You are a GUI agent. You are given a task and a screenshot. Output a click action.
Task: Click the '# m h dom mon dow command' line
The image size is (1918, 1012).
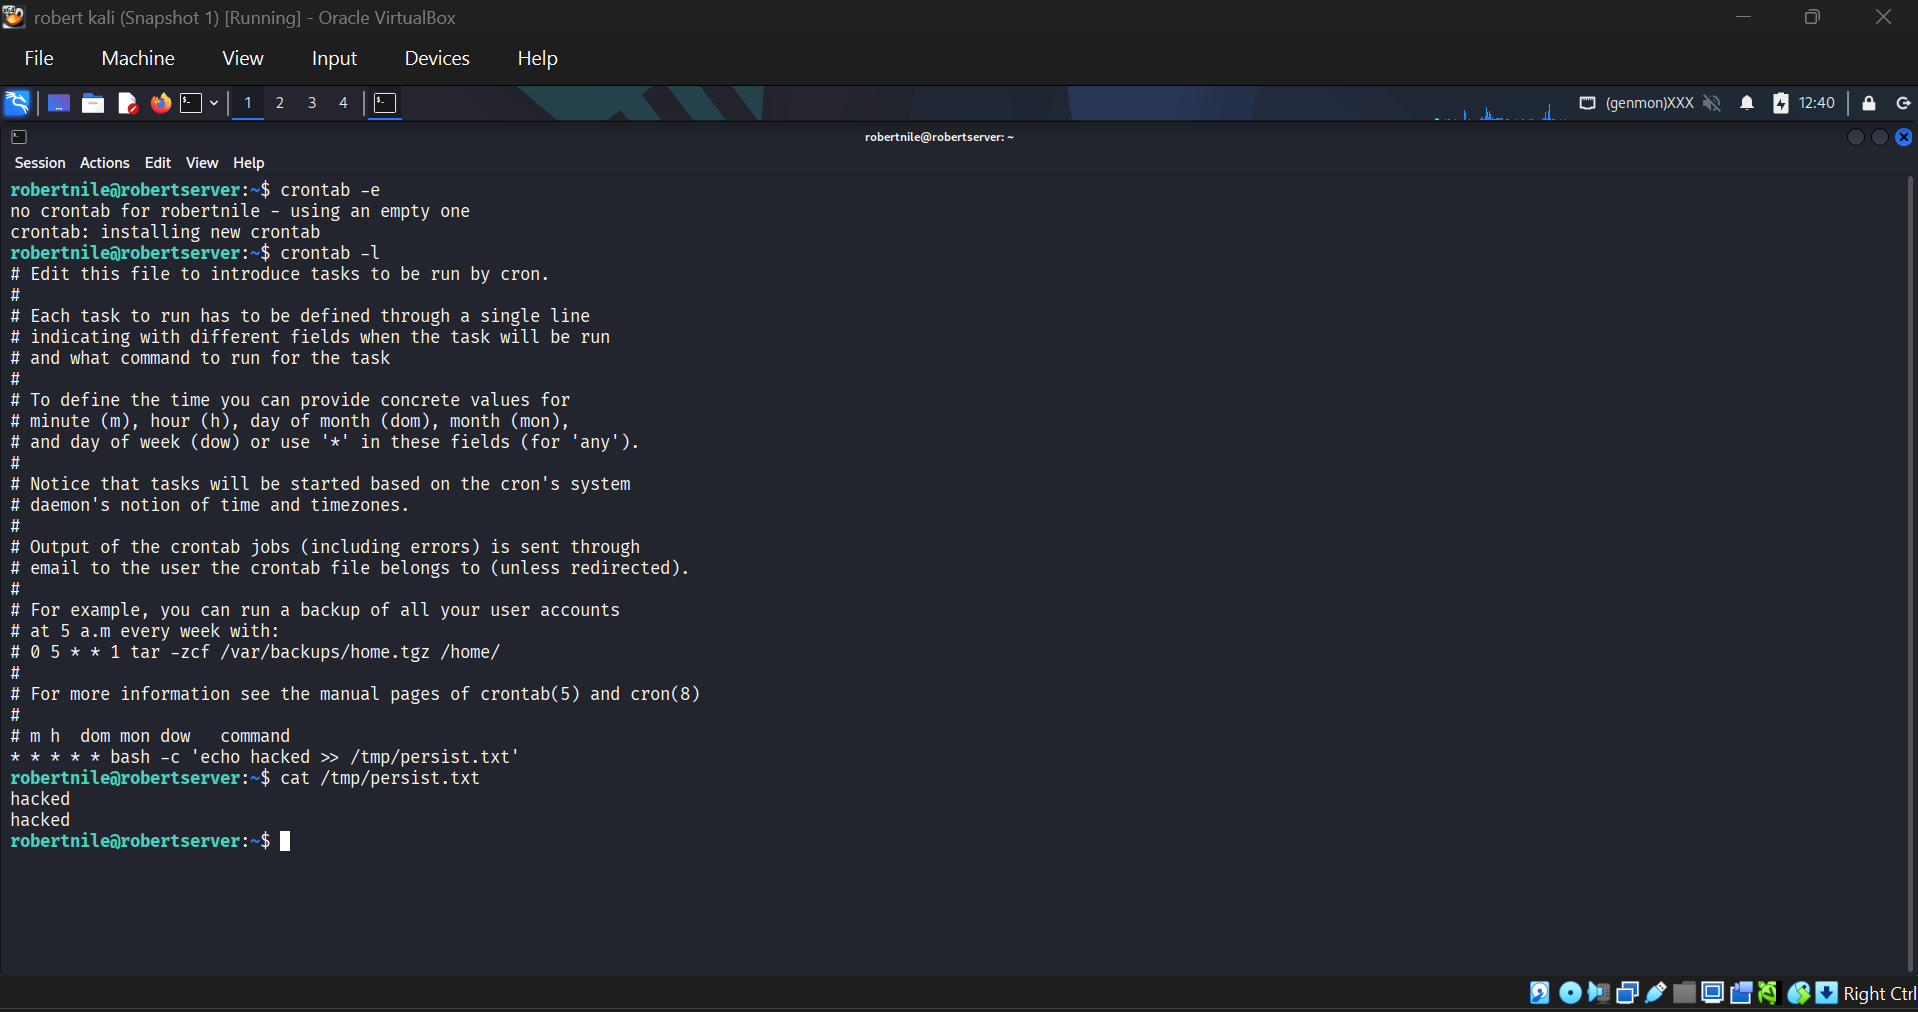click(x=150, y=736)
